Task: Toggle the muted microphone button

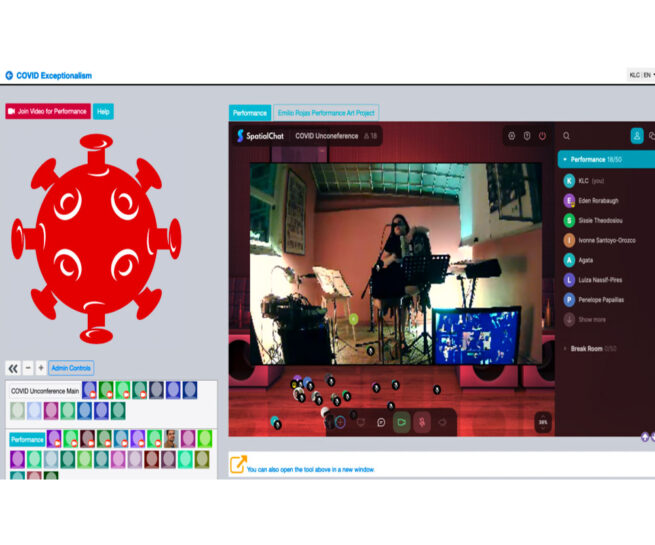Action: coord(422,422)
